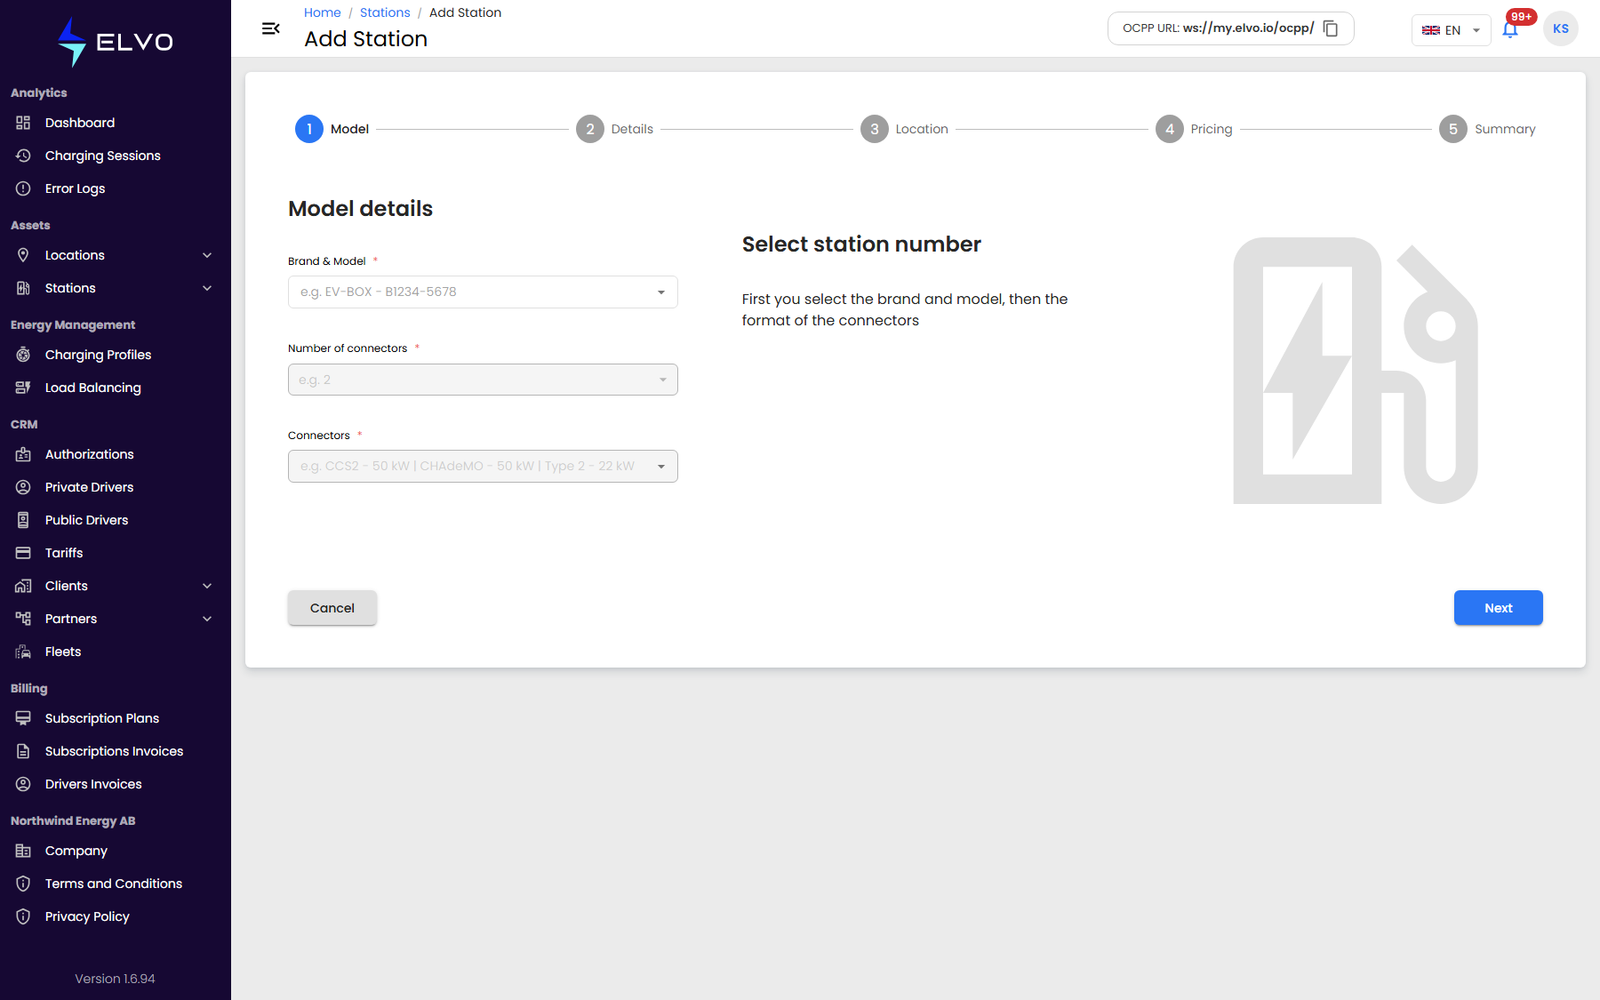Open the Brand & Model dropdown

click(x=483, y=292)
